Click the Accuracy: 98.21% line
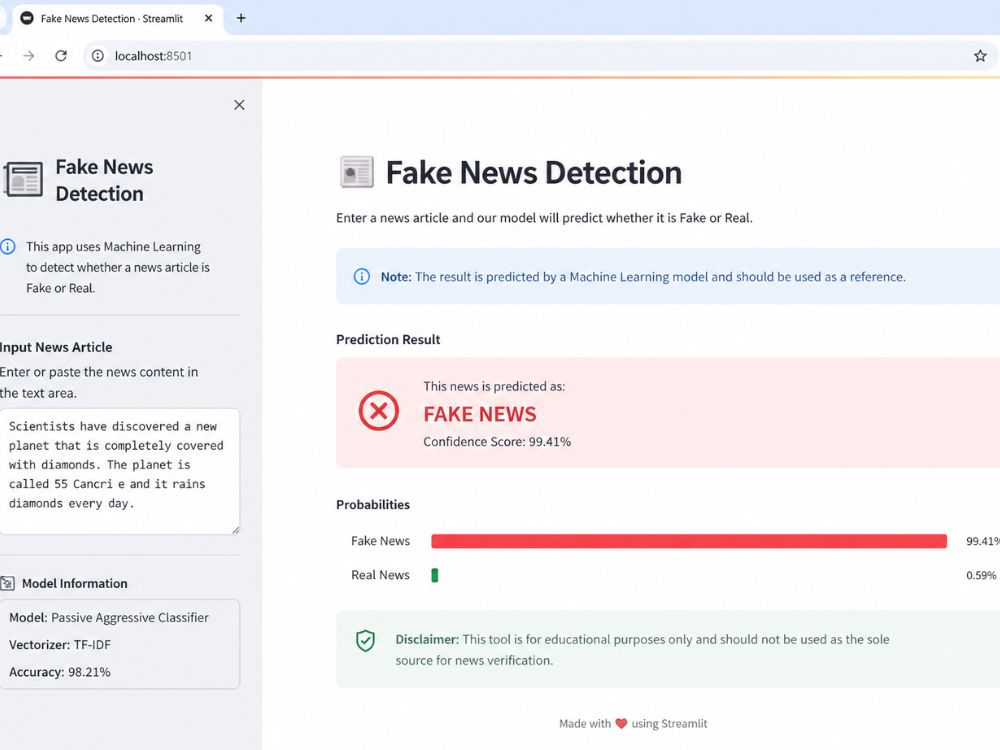 point(60,672)
